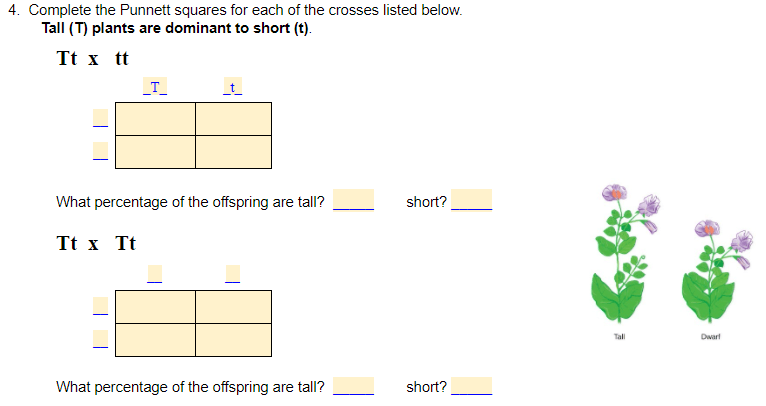The image size is (766, 406).
Task: Click the short percentage blank under Tt x tt
Action: point(471,200)
